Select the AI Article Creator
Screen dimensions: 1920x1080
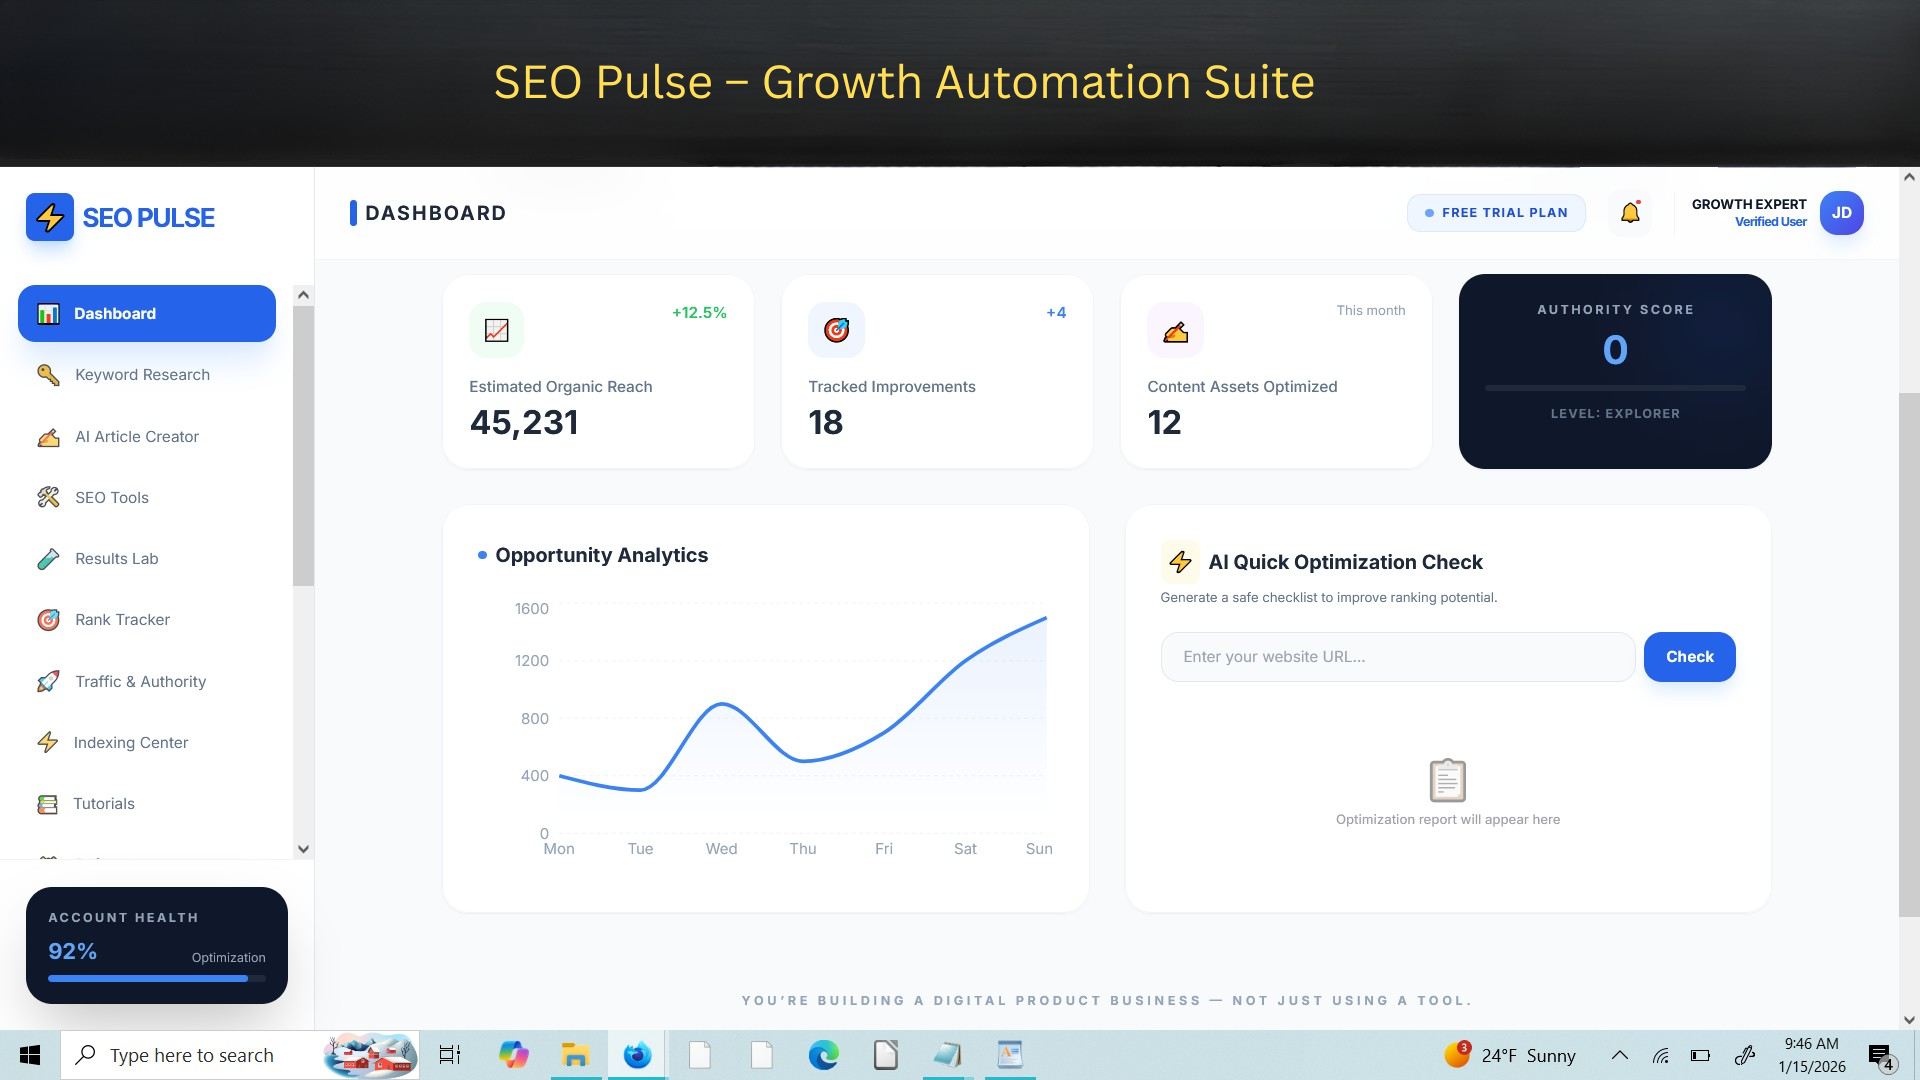point(137,436)
